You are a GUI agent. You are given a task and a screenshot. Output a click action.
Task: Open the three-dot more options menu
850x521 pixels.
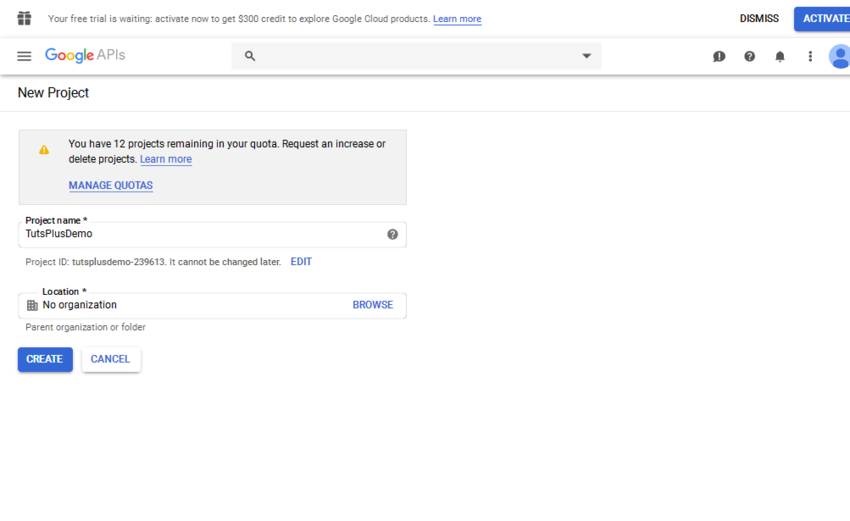pos(810,57)
